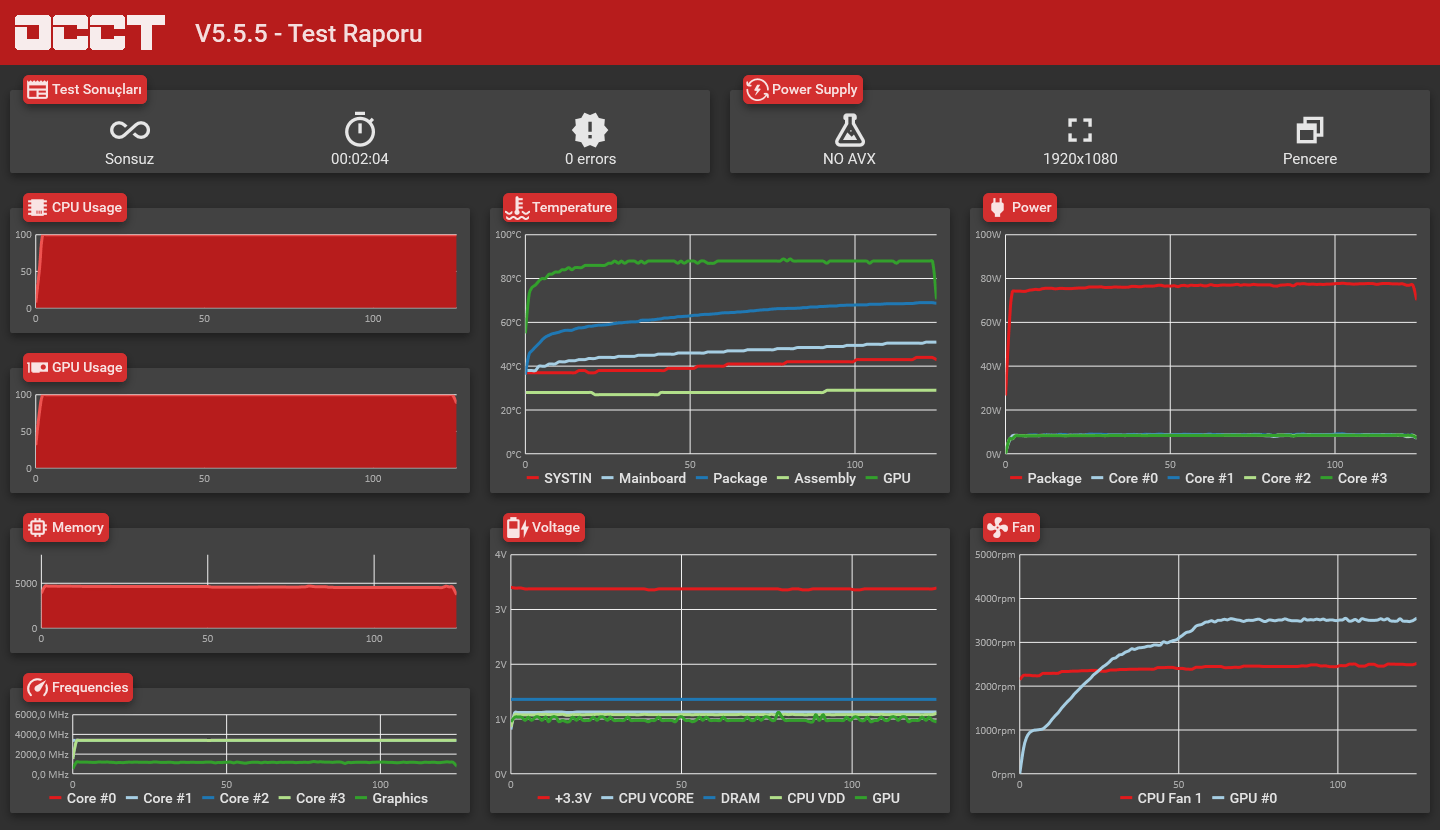Click the Power Supply badge icon

coord(757,90)
